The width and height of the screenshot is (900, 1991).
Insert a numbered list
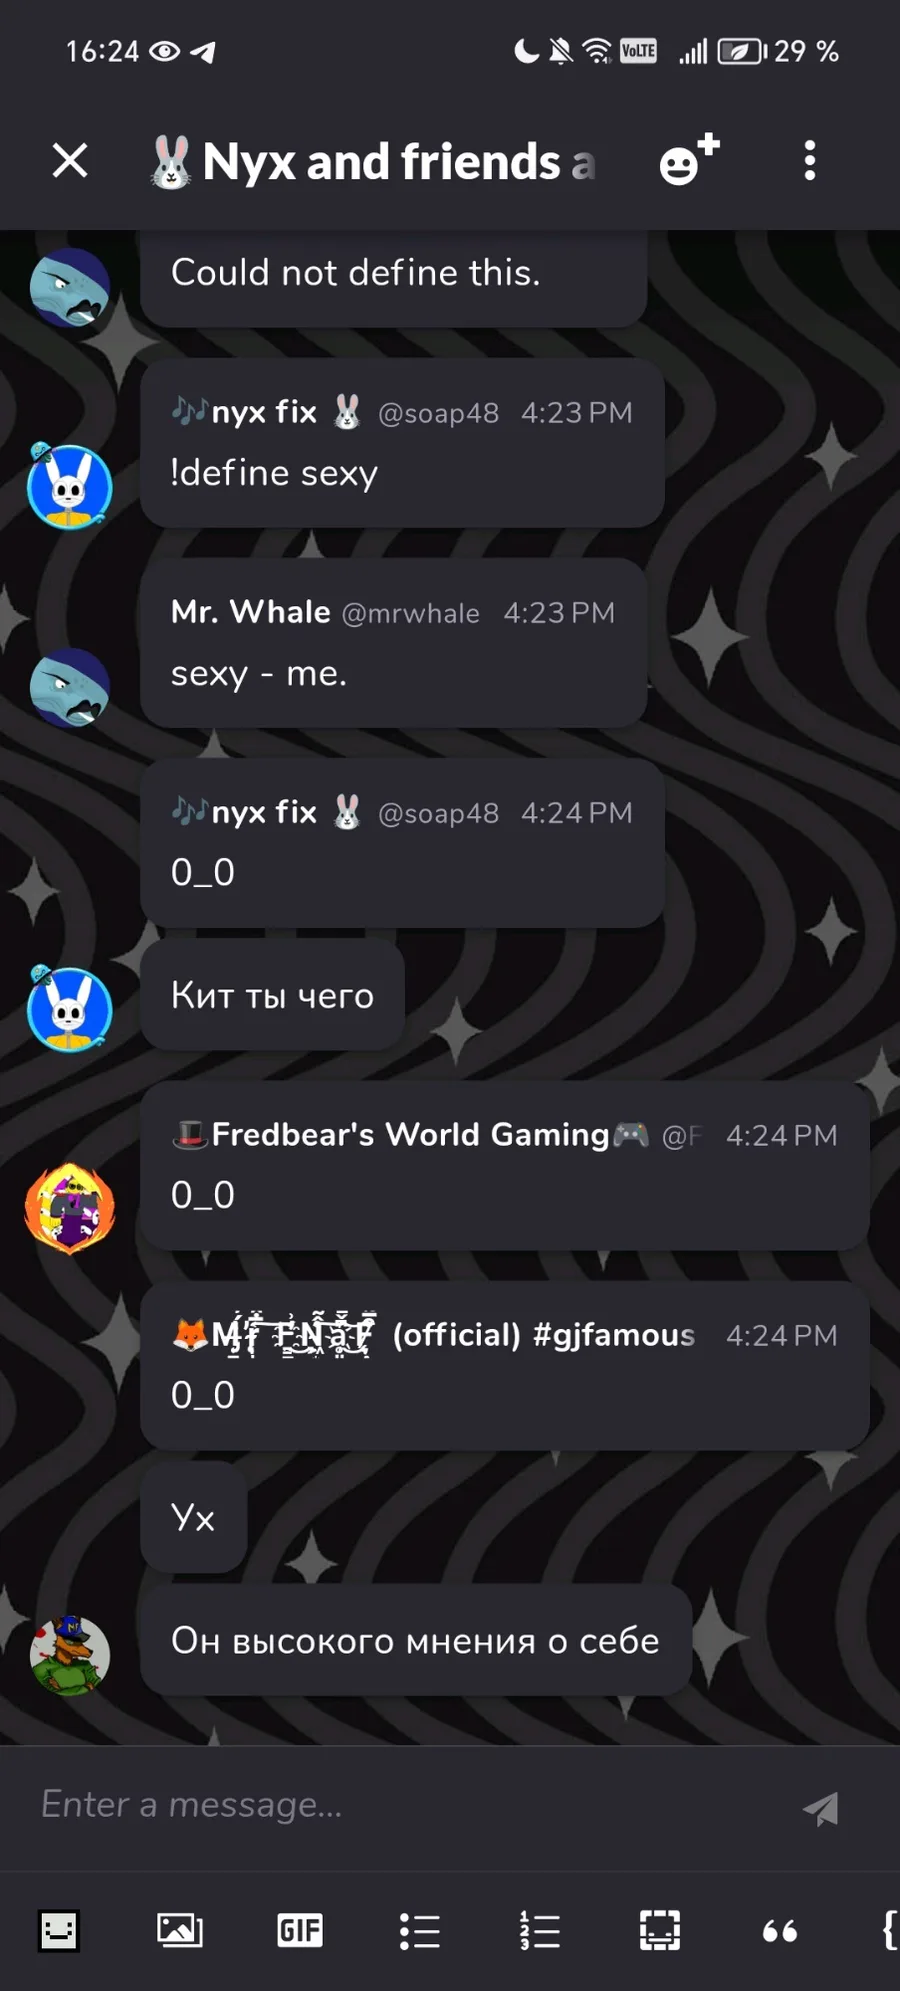(540, 1930)
